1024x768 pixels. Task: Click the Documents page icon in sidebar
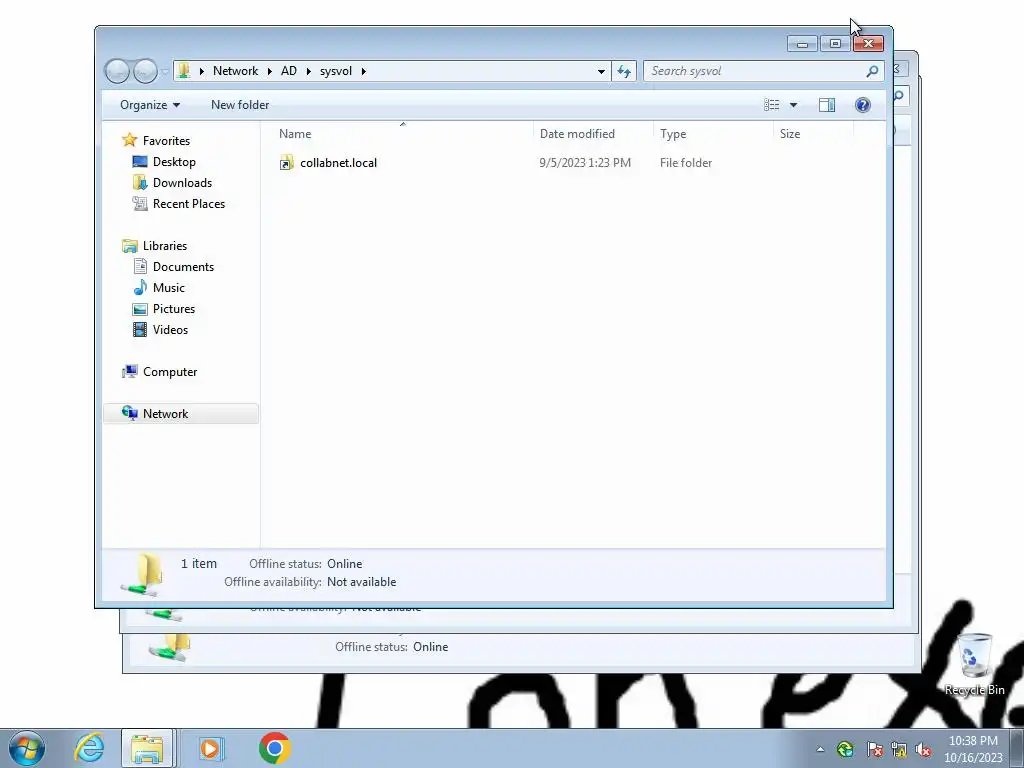(140, 266)
